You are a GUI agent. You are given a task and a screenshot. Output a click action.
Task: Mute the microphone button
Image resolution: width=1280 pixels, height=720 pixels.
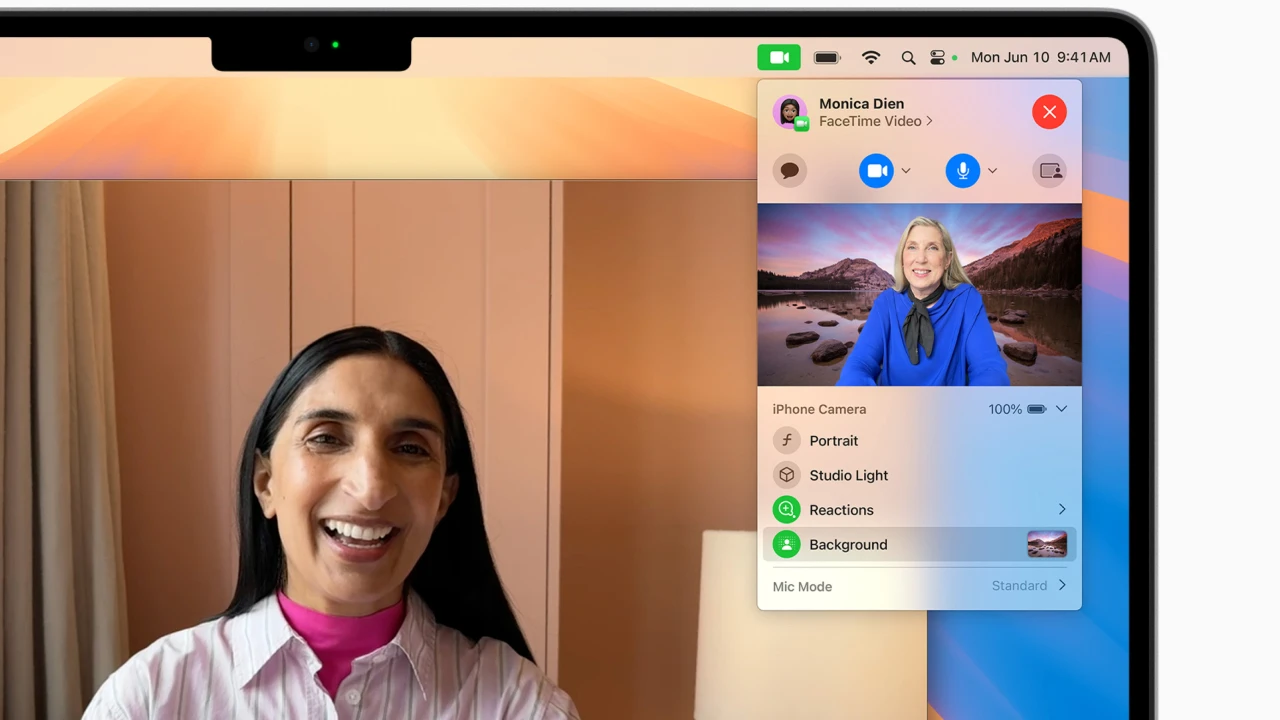click(963, 171)
